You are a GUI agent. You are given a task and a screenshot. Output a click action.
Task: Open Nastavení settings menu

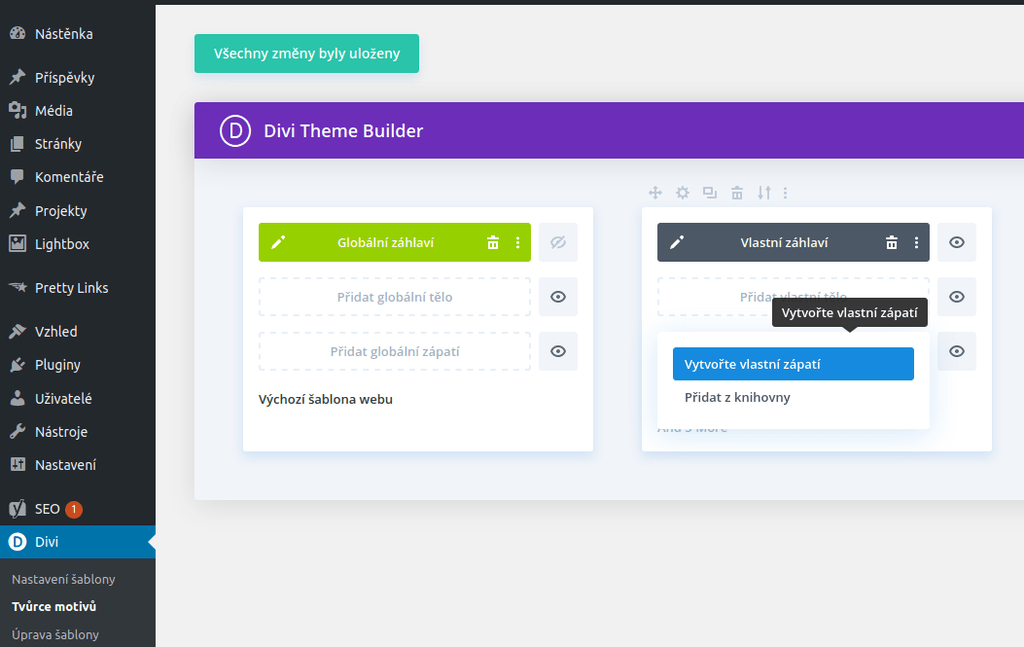[65, 466]
